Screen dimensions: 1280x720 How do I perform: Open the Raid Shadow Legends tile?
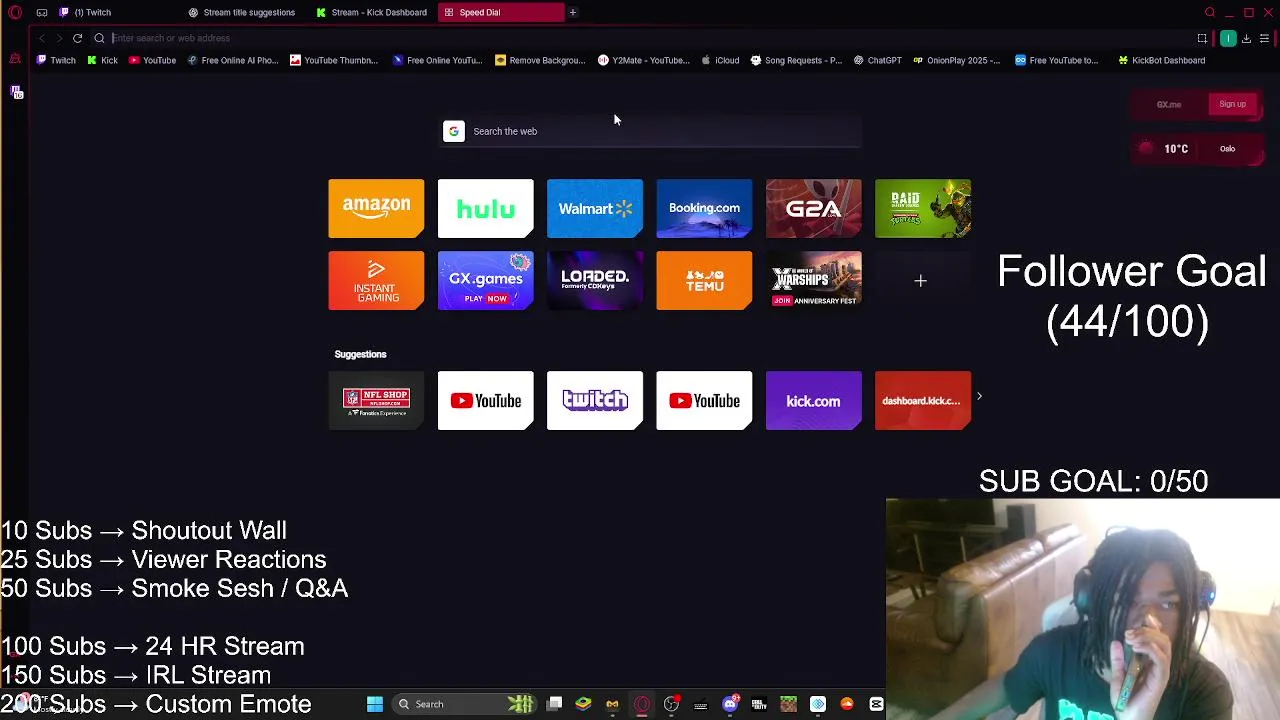point(923,208)
